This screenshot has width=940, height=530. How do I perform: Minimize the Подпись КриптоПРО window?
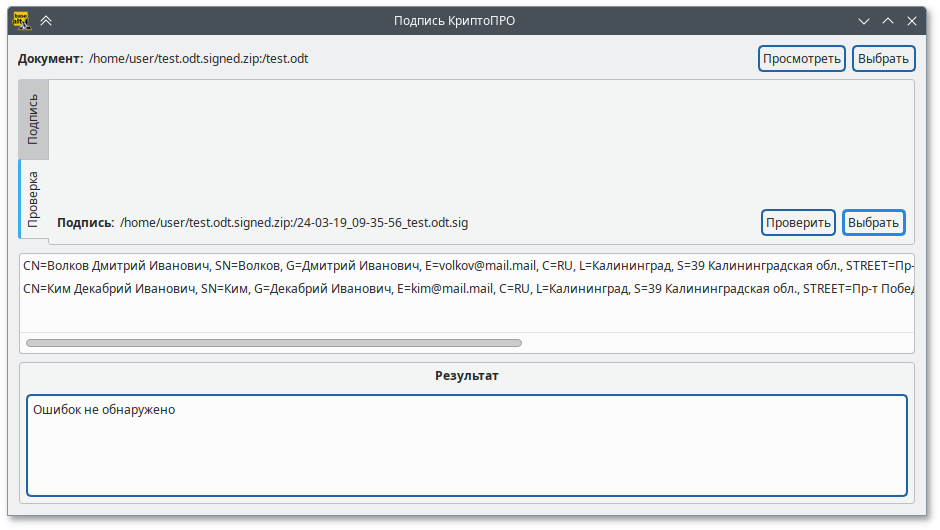[x=863, y=20]
